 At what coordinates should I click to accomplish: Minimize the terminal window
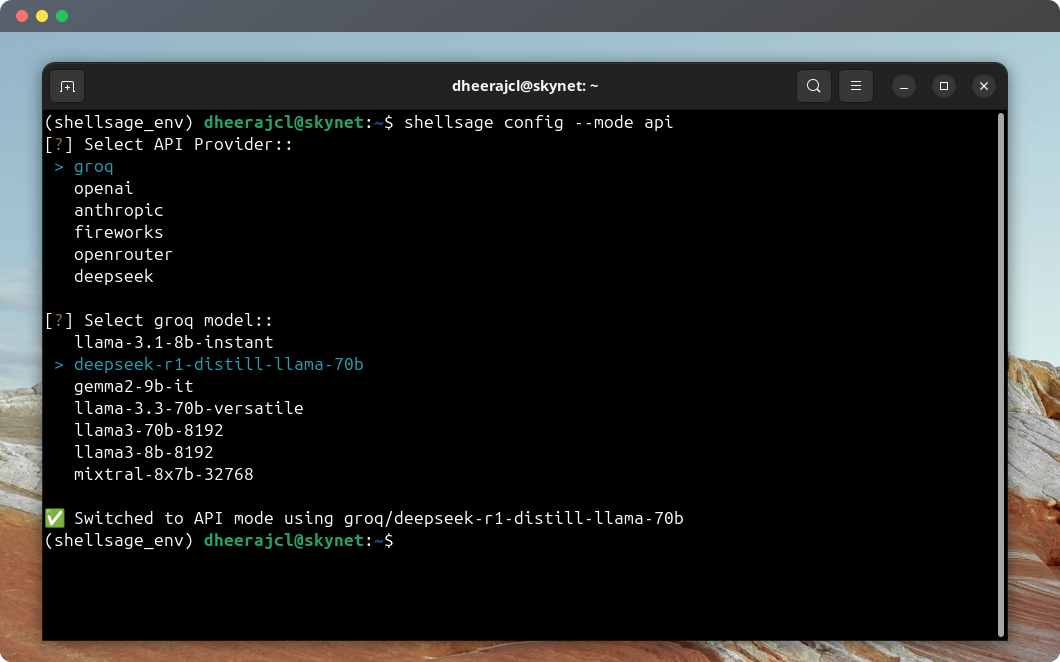[903, 87]
